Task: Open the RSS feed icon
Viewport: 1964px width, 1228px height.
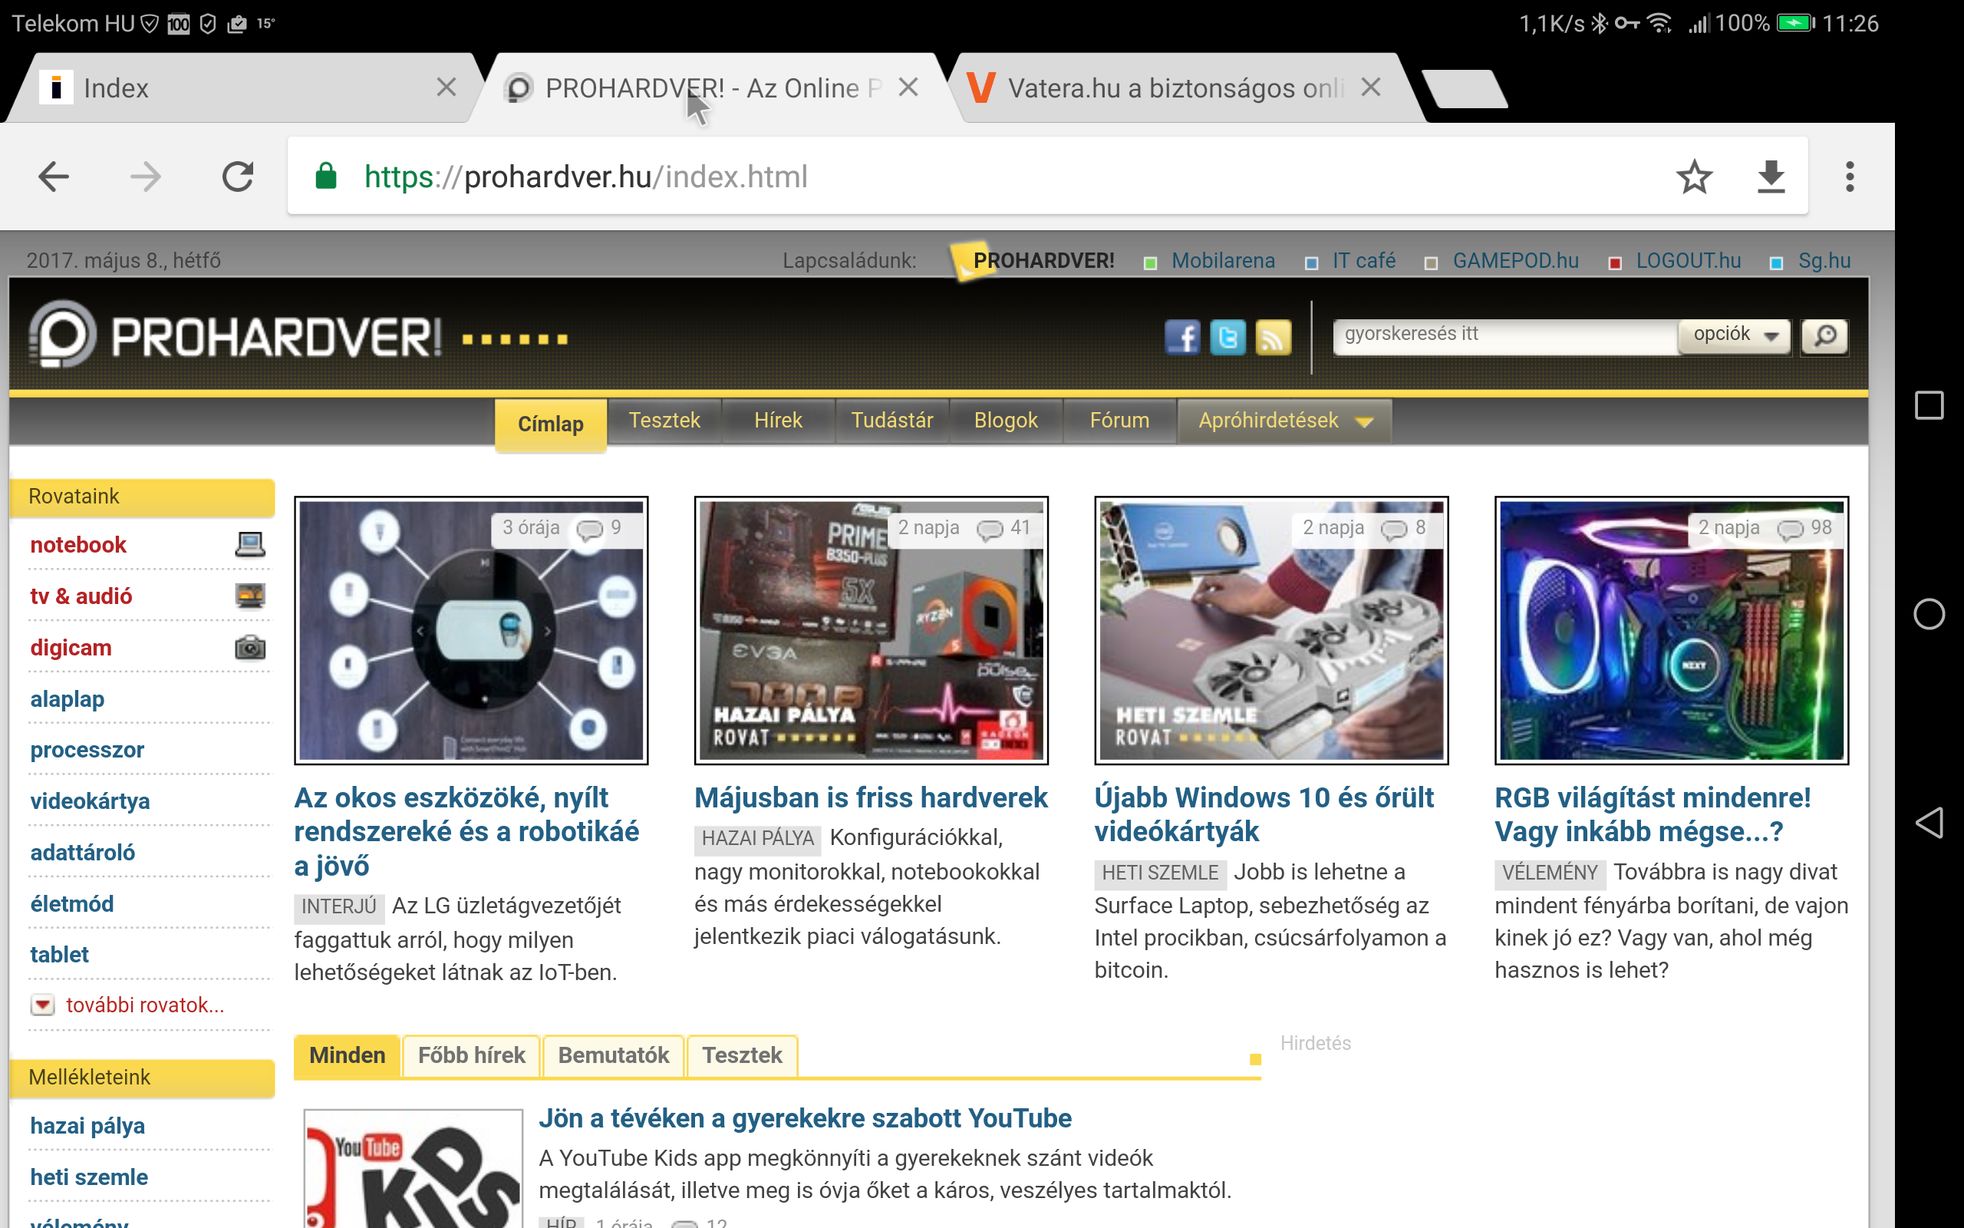Action: (x=1273, y=337)
